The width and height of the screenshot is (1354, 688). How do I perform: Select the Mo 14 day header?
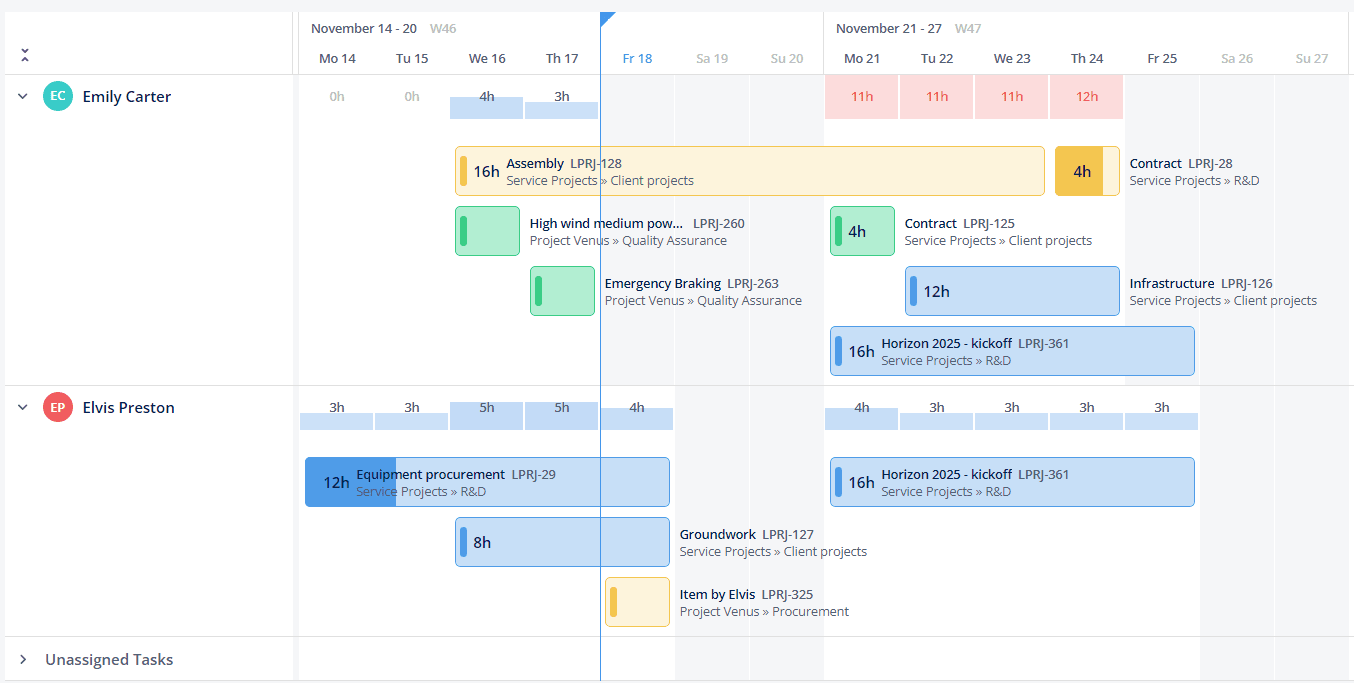tap(337, 59)
